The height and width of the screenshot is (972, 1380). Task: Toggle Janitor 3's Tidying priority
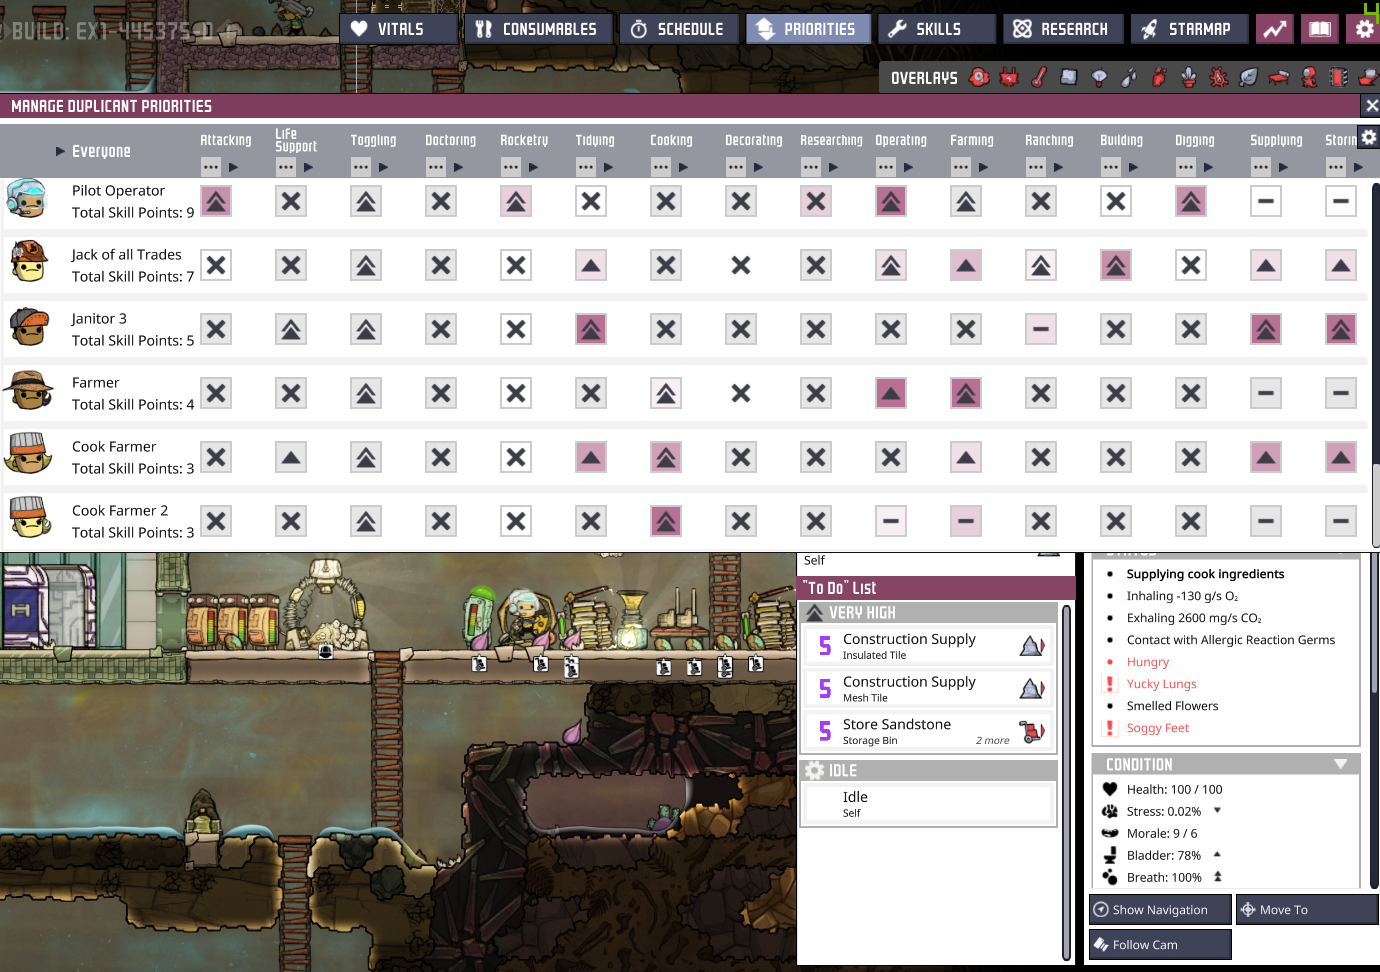click(591, 330)
